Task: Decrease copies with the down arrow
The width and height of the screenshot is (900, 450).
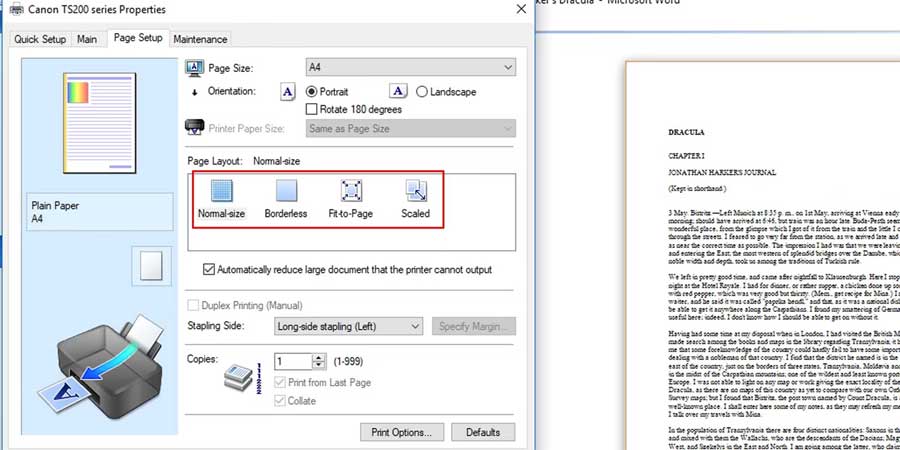Action: coord(319,366)
